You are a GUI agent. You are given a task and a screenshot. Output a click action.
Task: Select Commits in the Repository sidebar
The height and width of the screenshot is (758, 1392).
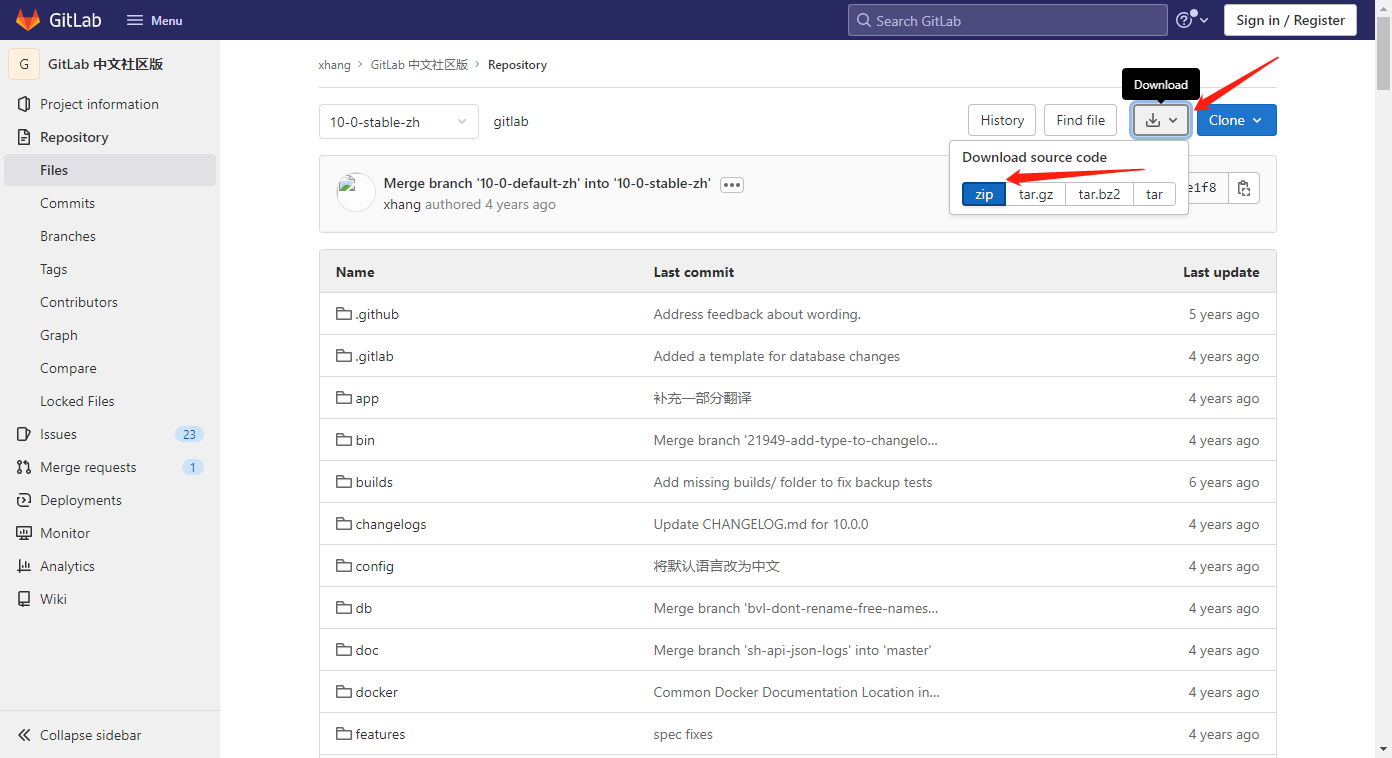pyautogui.click(x=67, y=202)
